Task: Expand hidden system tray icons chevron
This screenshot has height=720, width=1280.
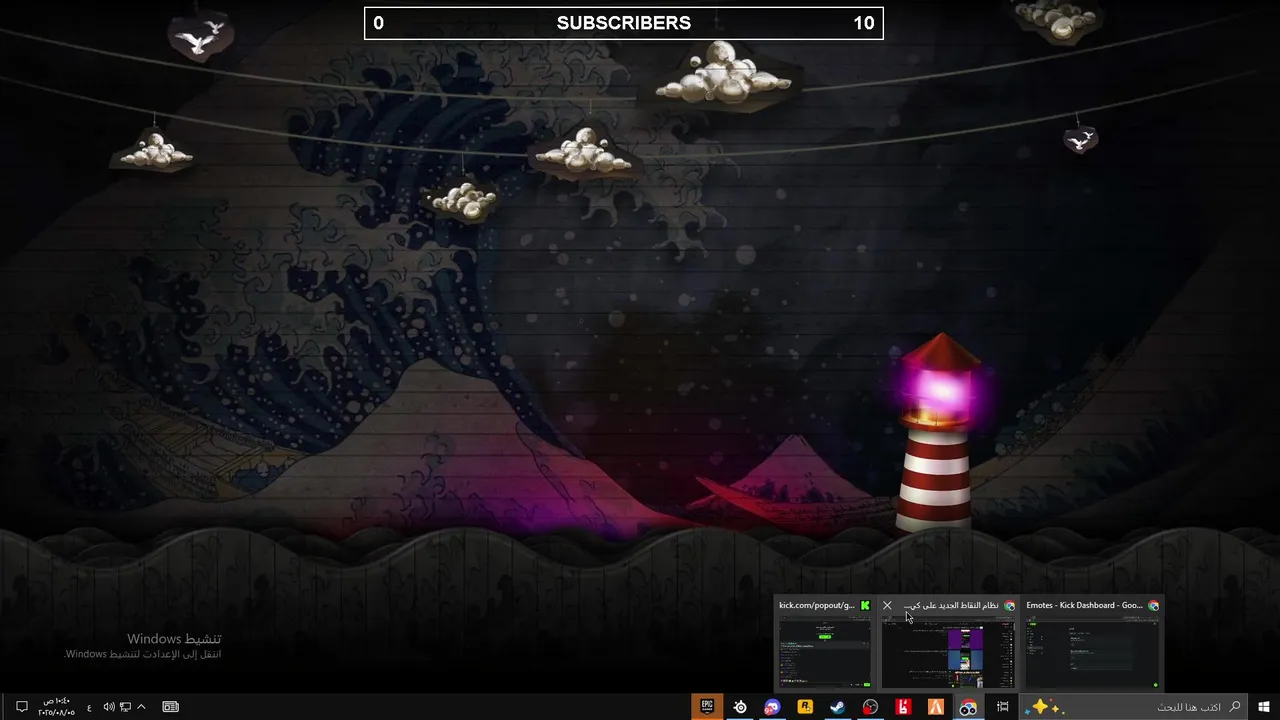Action: 141,707
